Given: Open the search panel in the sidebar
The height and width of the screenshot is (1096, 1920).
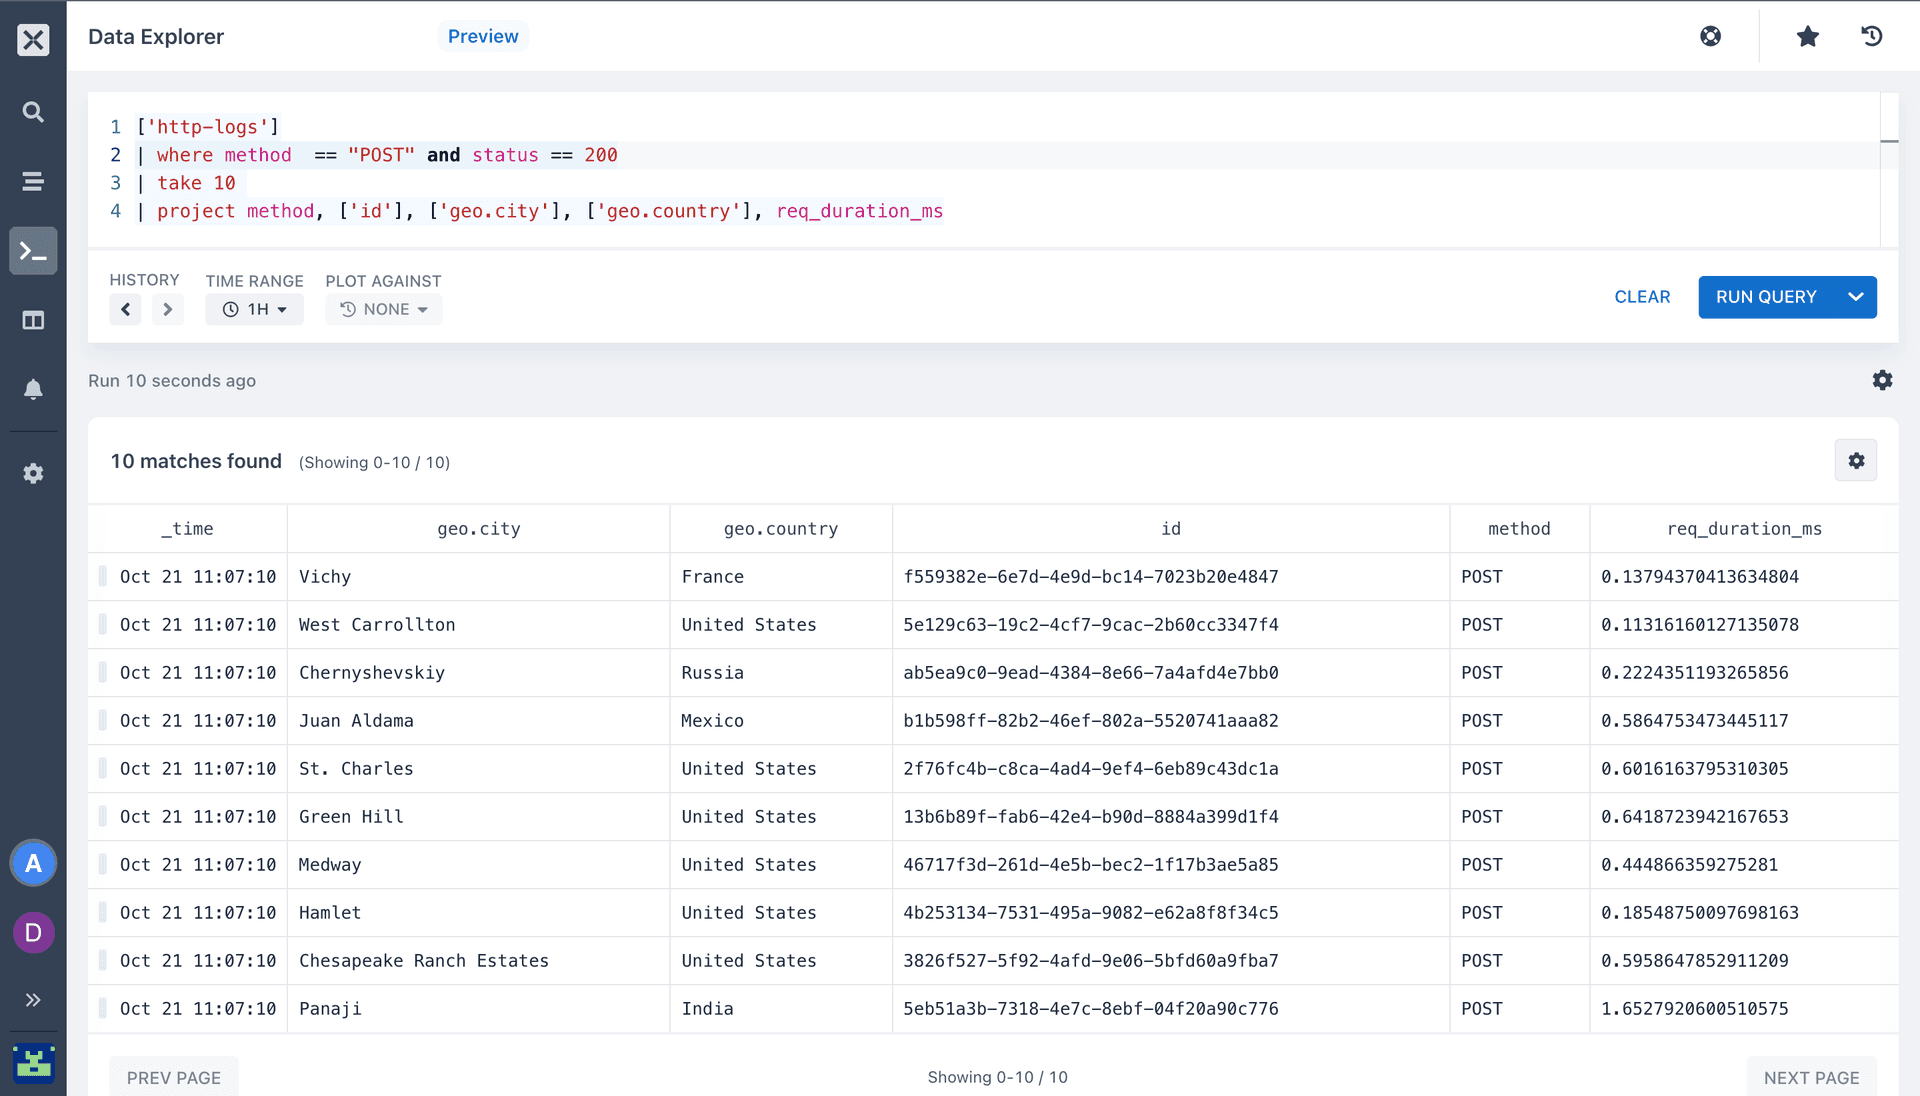Looking at the screenshot, I should point(33,112).
